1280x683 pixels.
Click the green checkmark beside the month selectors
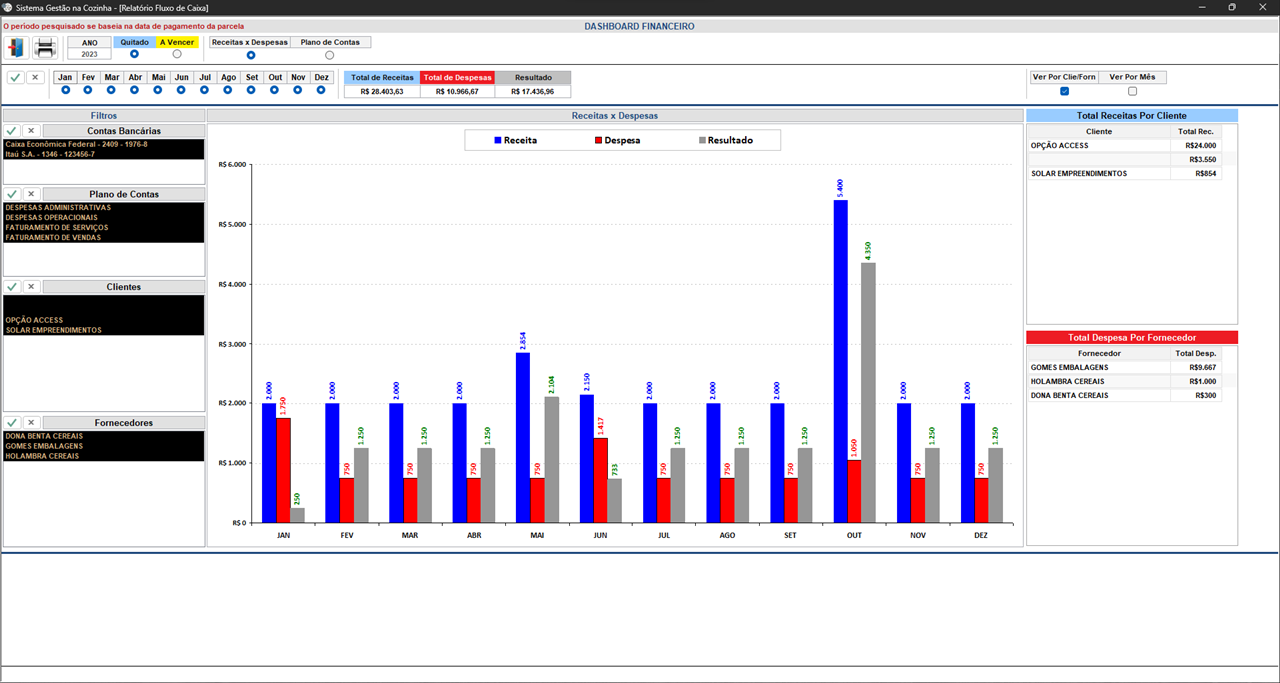pyautogui.click(x=15, y=77)
